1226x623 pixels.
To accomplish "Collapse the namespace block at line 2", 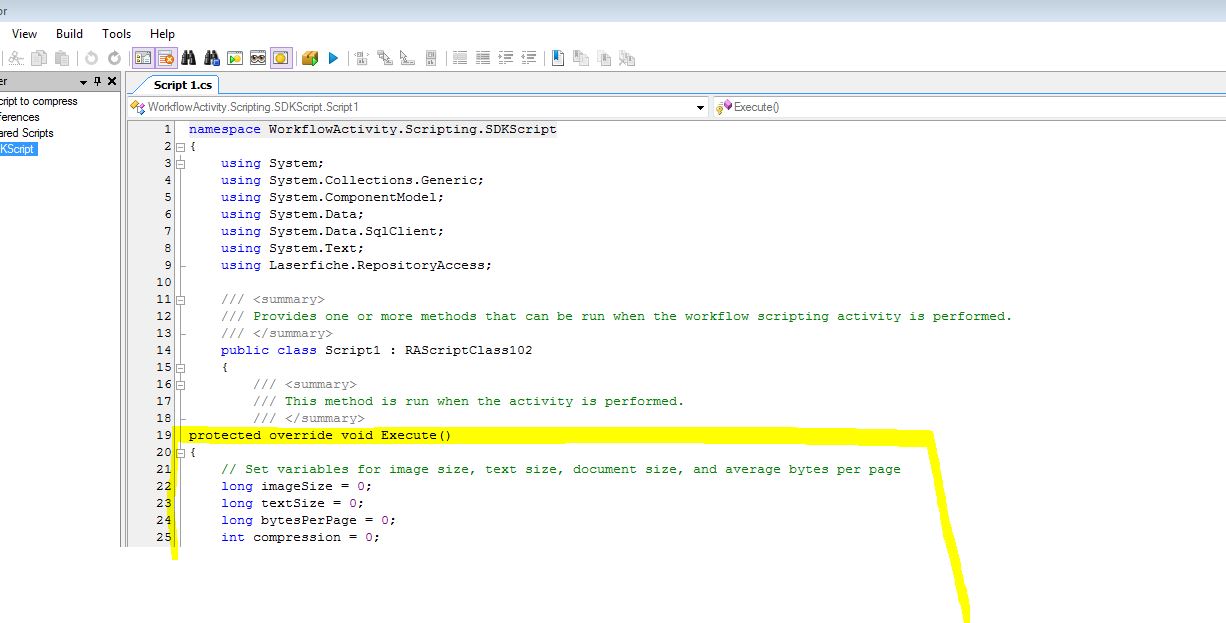I will coord(180,147).
